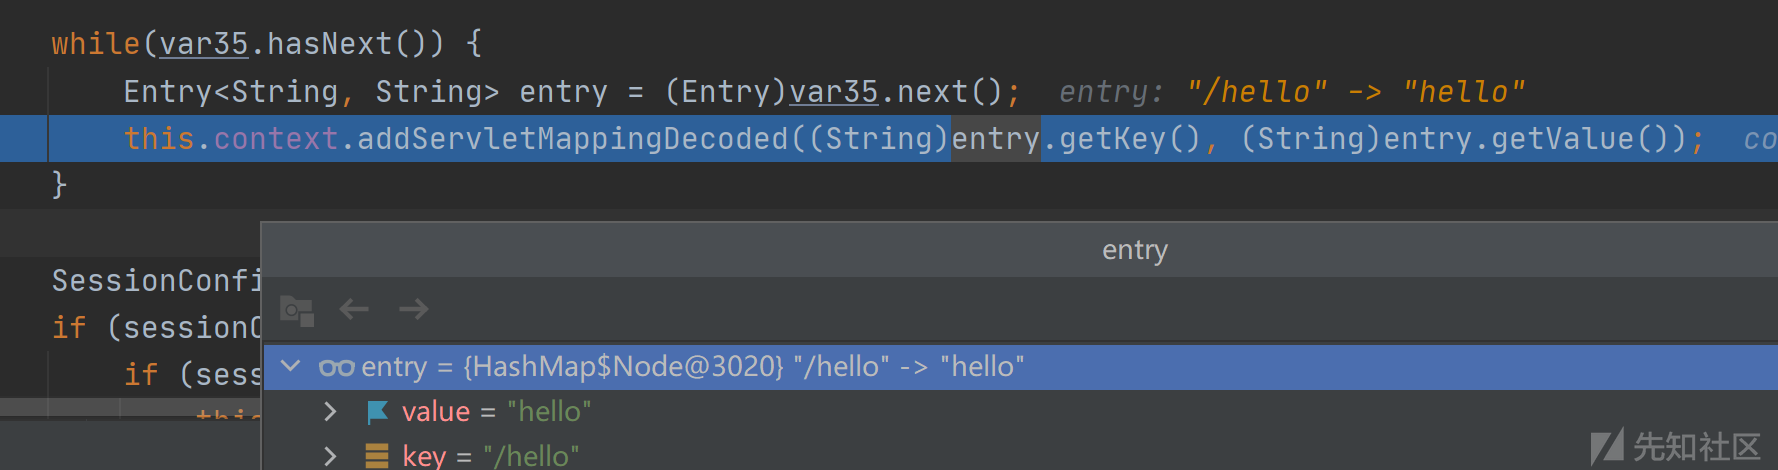Expand the key = "/hello" node
The width and height of the screenshot is (1778, 470).
point(330,456)
